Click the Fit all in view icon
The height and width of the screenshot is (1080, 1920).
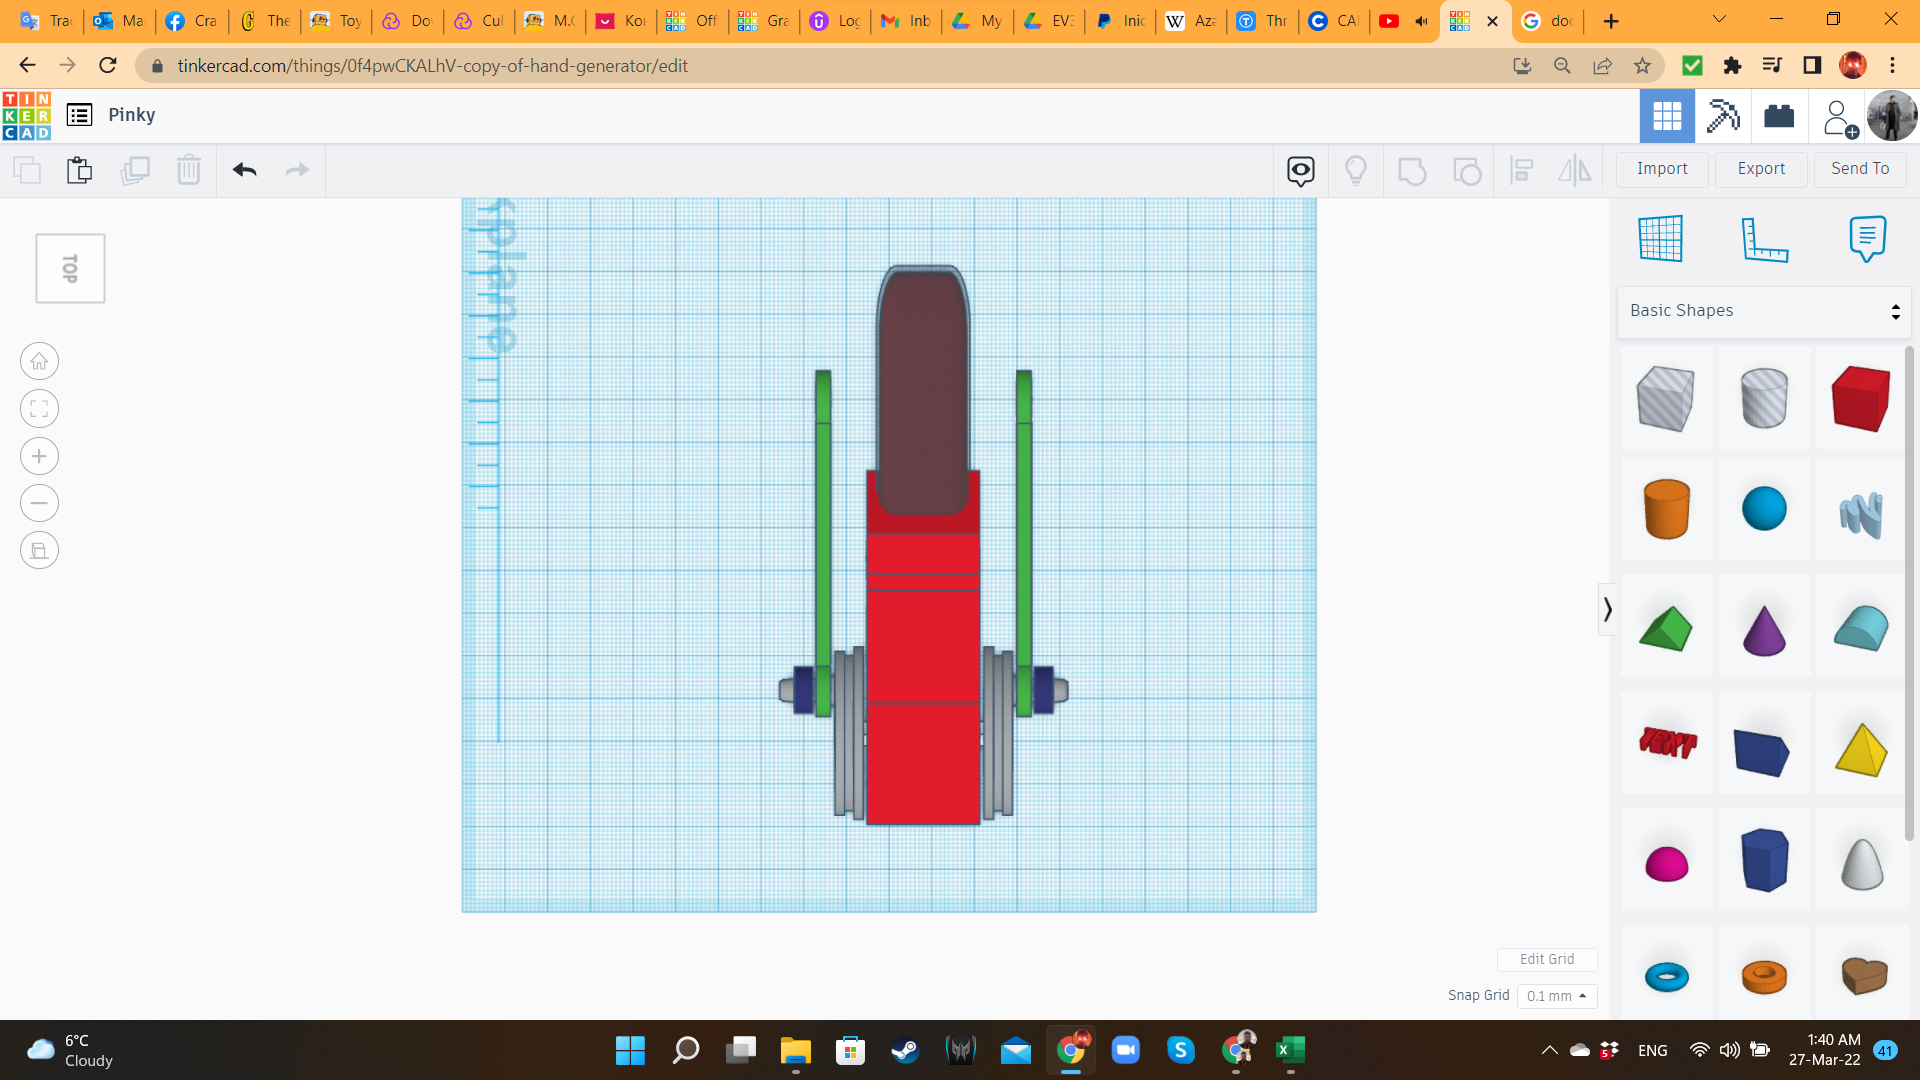pos(39,409)
